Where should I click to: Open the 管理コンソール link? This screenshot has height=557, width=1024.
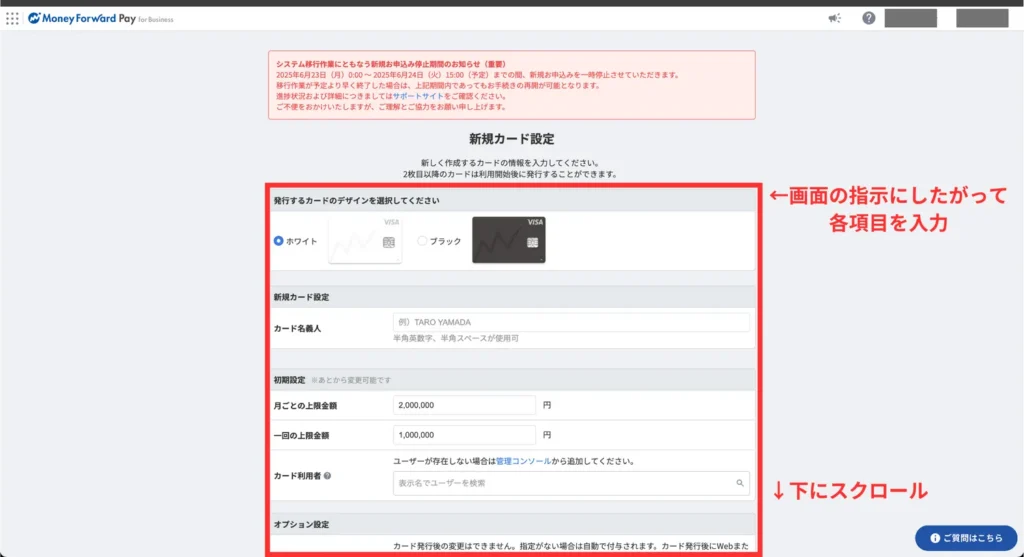[523, 461]
